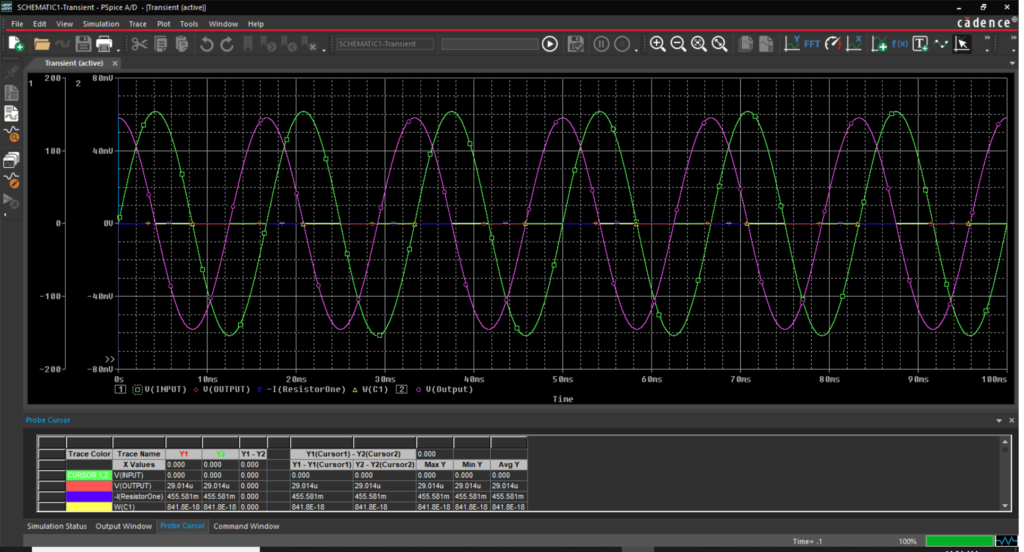
Task: Open the Tools menu
Action: pyautogui.click(x=189, y=24)
